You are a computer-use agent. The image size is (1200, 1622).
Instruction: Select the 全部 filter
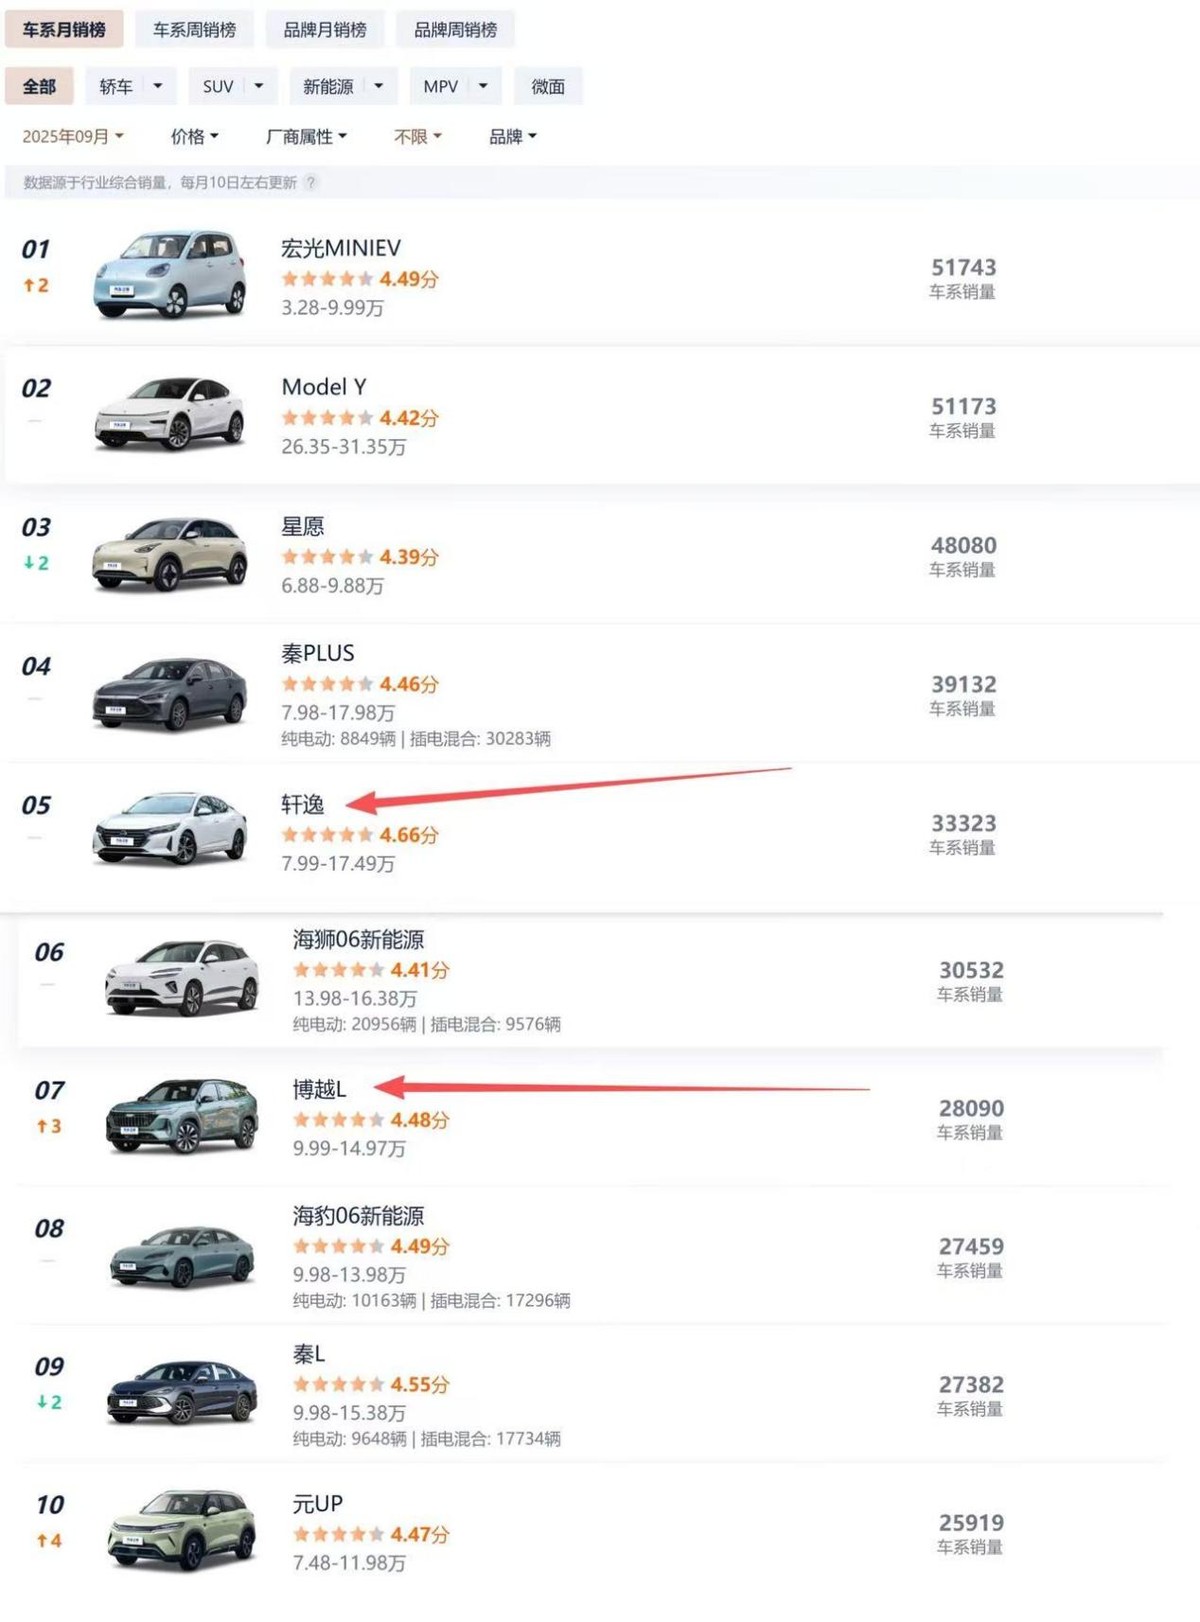click(x=39, y=87)
